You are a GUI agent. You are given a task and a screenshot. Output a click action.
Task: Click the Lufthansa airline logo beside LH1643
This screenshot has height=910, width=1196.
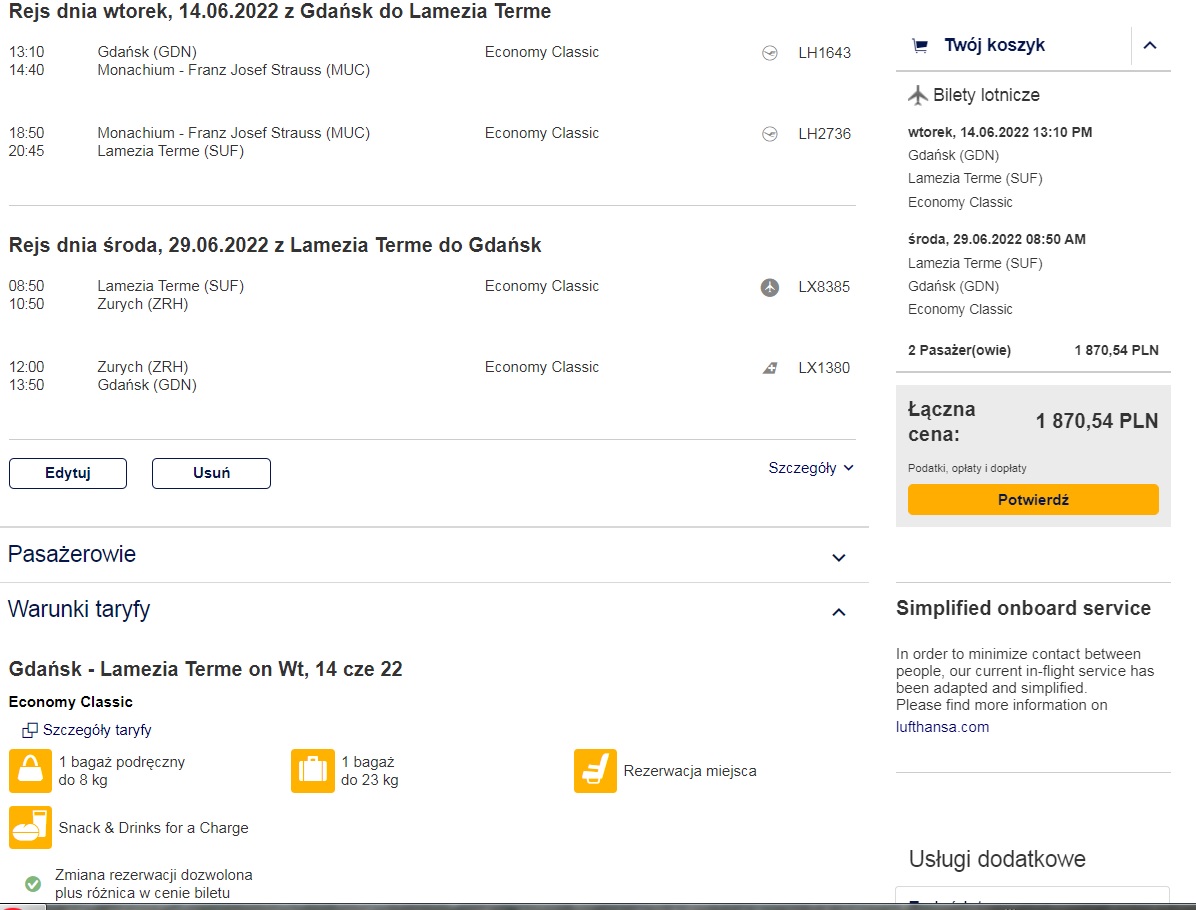coord(770,53)
